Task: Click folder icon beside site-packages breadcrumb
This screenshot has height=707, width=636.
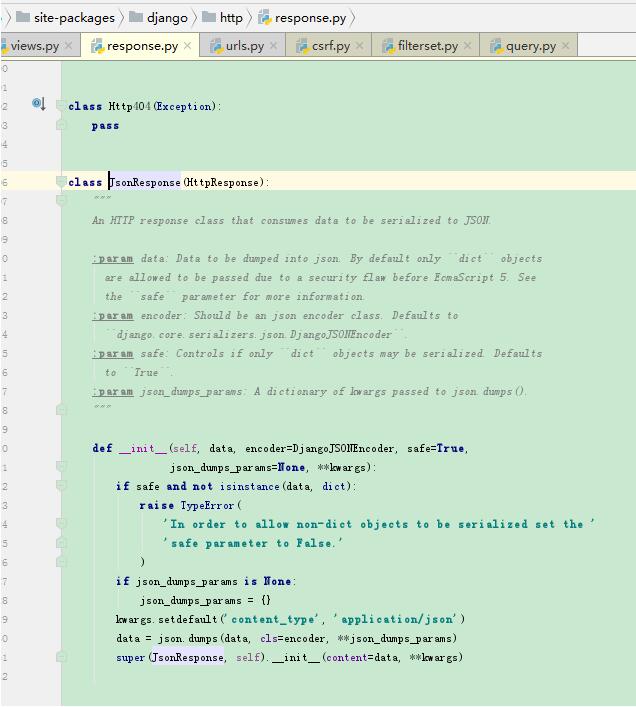Action: tap(23, 17)
